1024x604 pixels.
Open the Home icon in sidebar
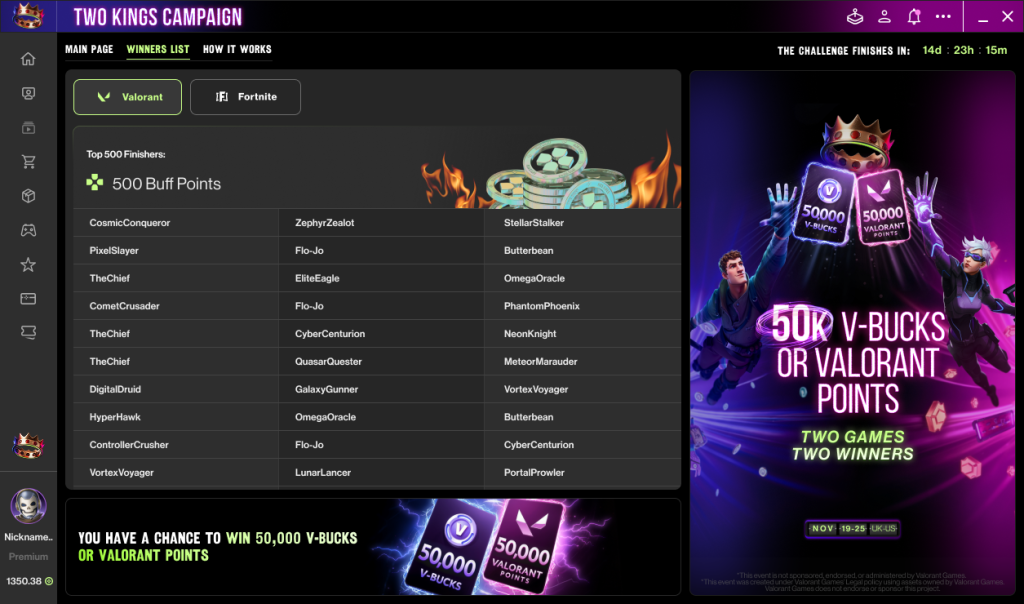28,59
